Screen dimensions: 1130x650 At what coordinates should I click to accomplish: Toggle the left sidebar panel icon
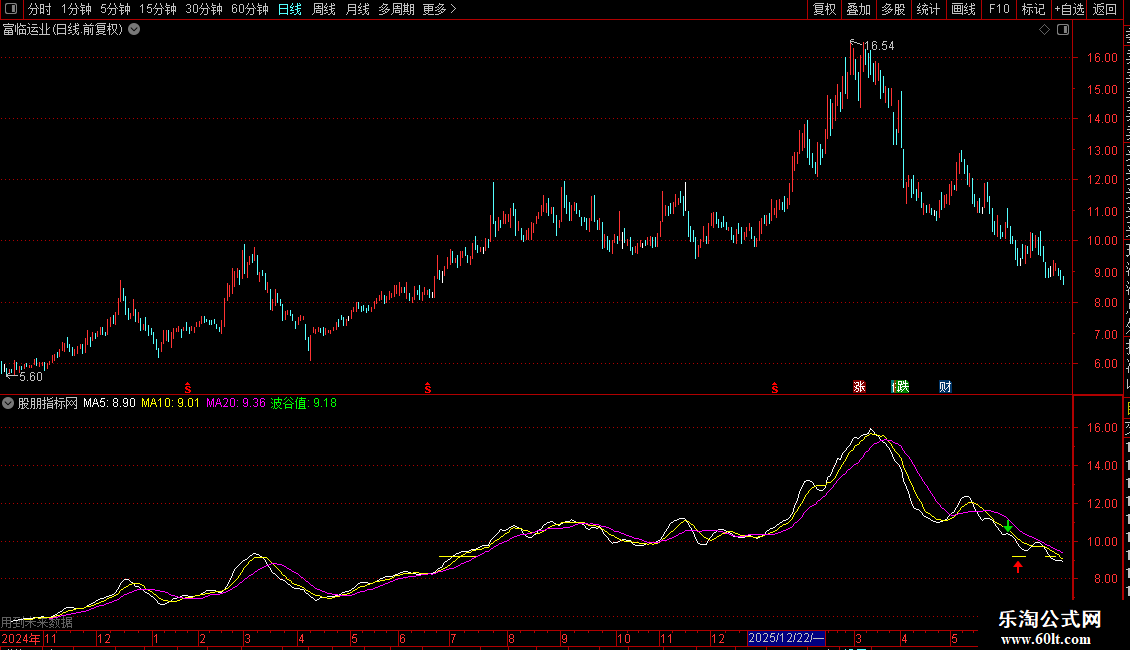tap(11, 9)
